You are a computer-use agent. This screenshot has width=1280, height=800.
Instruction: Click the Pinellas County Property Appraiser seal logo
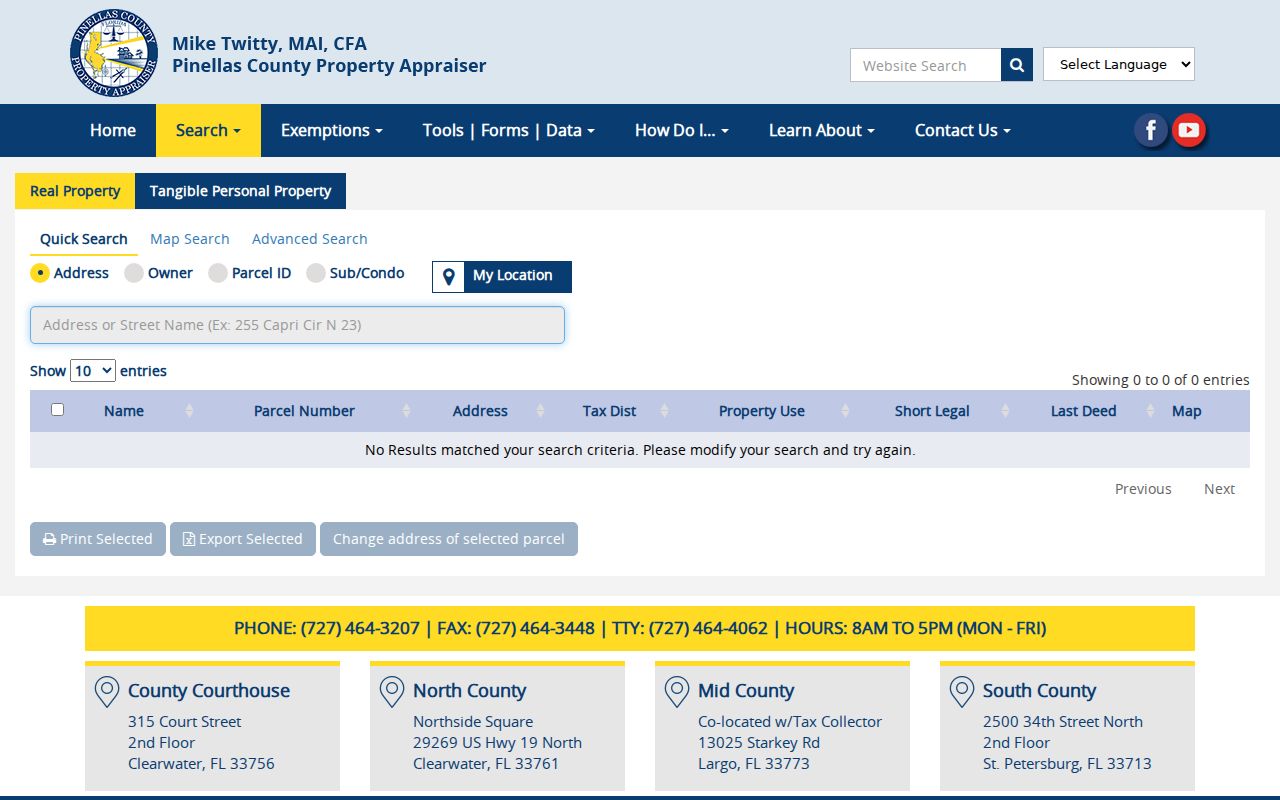(114, 53)
